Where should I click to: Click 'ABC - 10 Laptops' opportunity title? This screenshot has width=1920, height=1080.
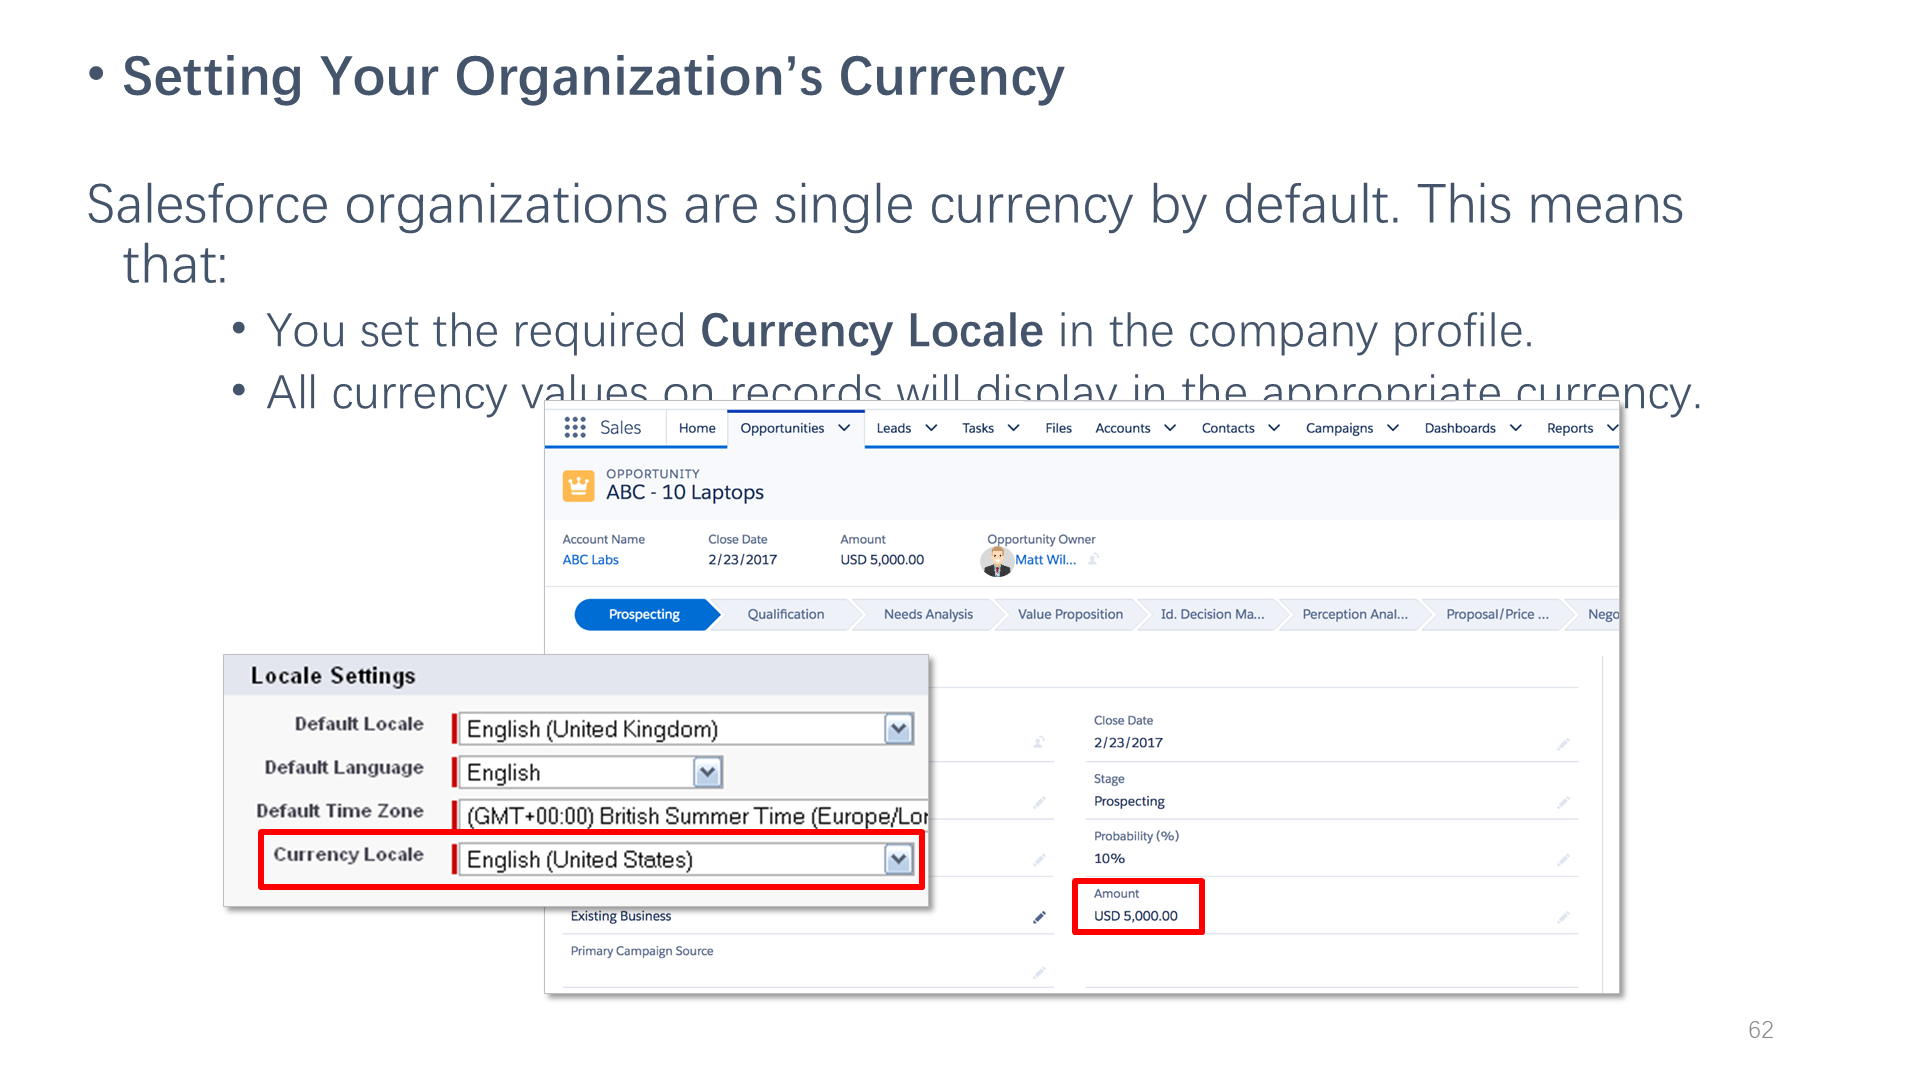point(684,492)
